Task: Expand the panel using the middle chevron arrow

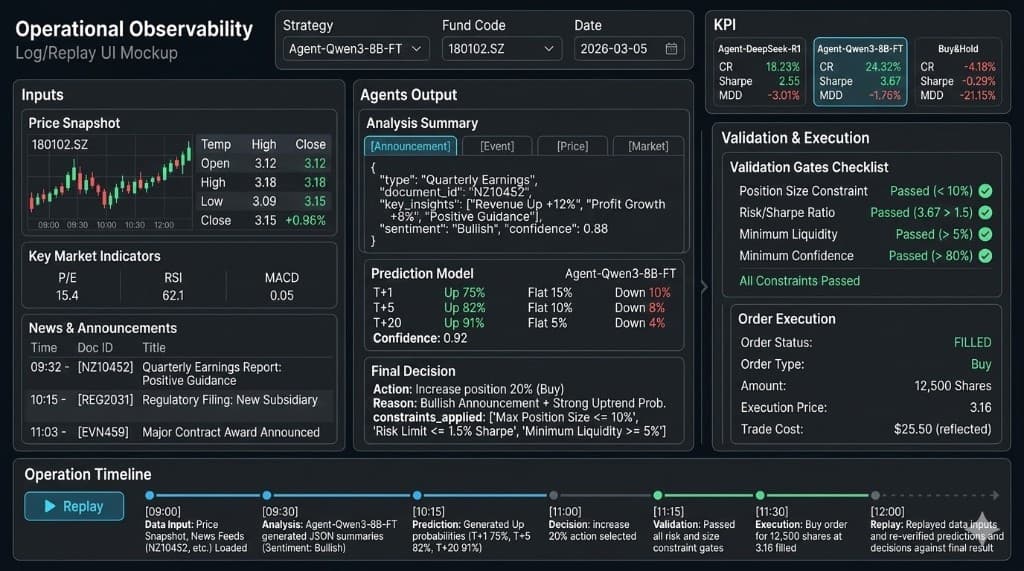Action: pyautogui.click(x=703, y=287)
